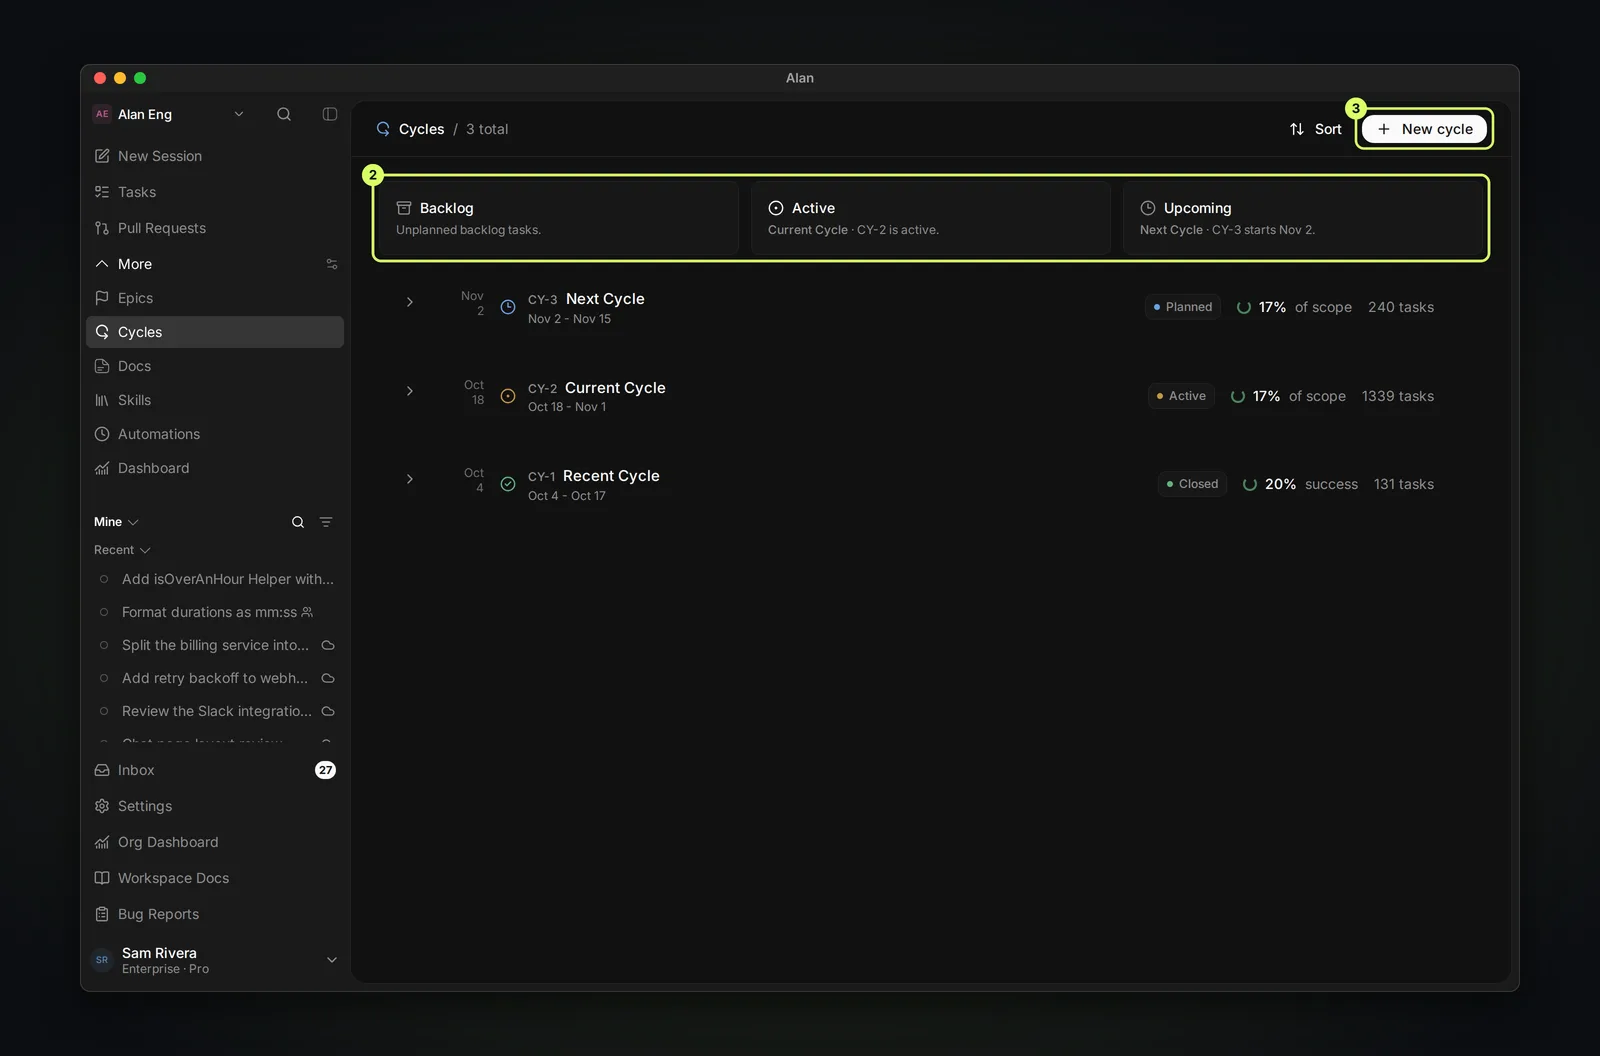This screenshot has width=1600, height=1056.
Task: Click status circle of Format durations task
Action: coord(104,612)
